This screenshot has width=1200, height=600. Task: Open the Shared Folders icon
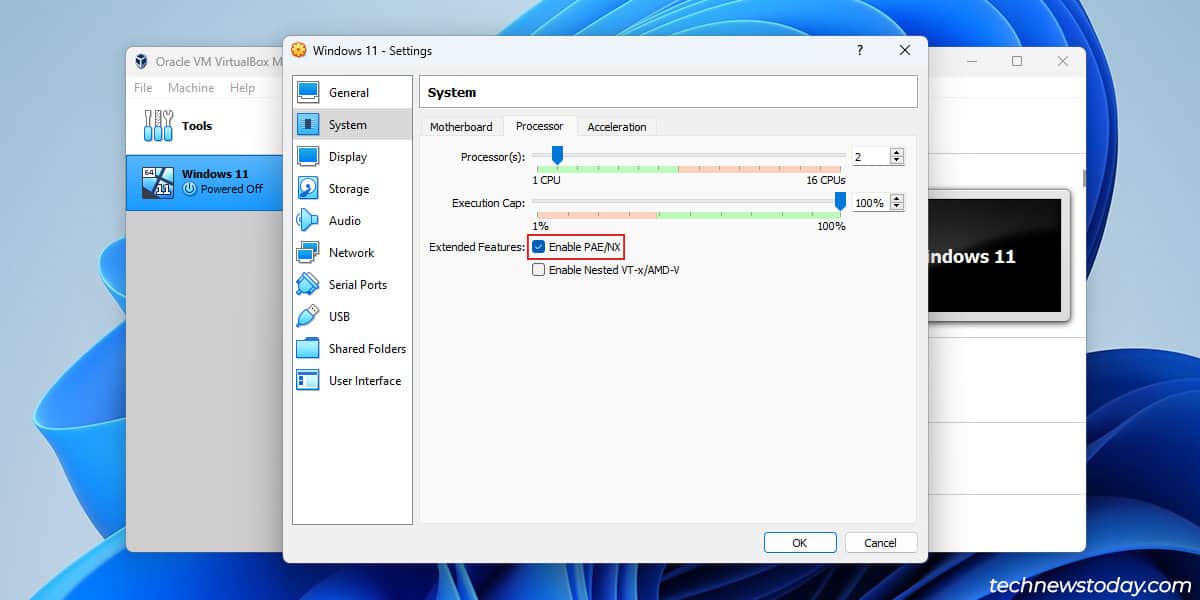point(308,348)
